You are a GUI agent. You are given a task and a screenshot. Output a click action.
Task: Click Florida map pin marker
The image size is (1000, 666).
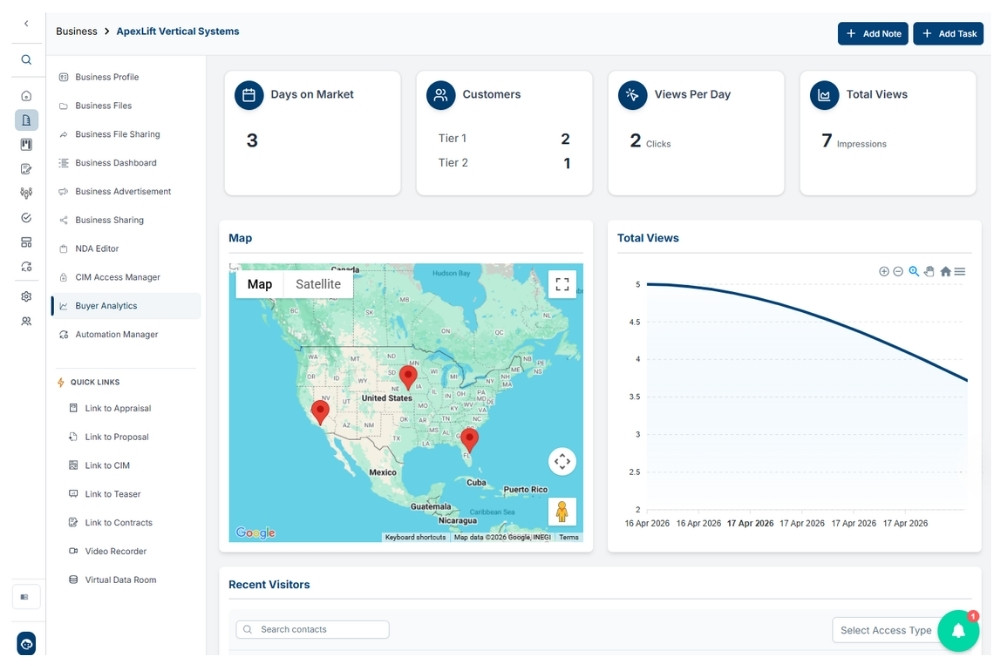pyautogui.click(x=469, y=440)
